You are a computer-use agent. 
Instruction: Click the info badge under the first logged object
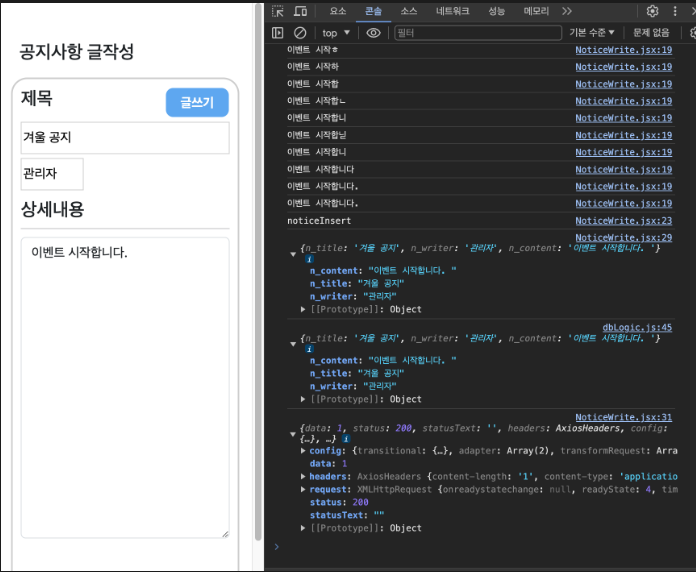tap(309, 259)
